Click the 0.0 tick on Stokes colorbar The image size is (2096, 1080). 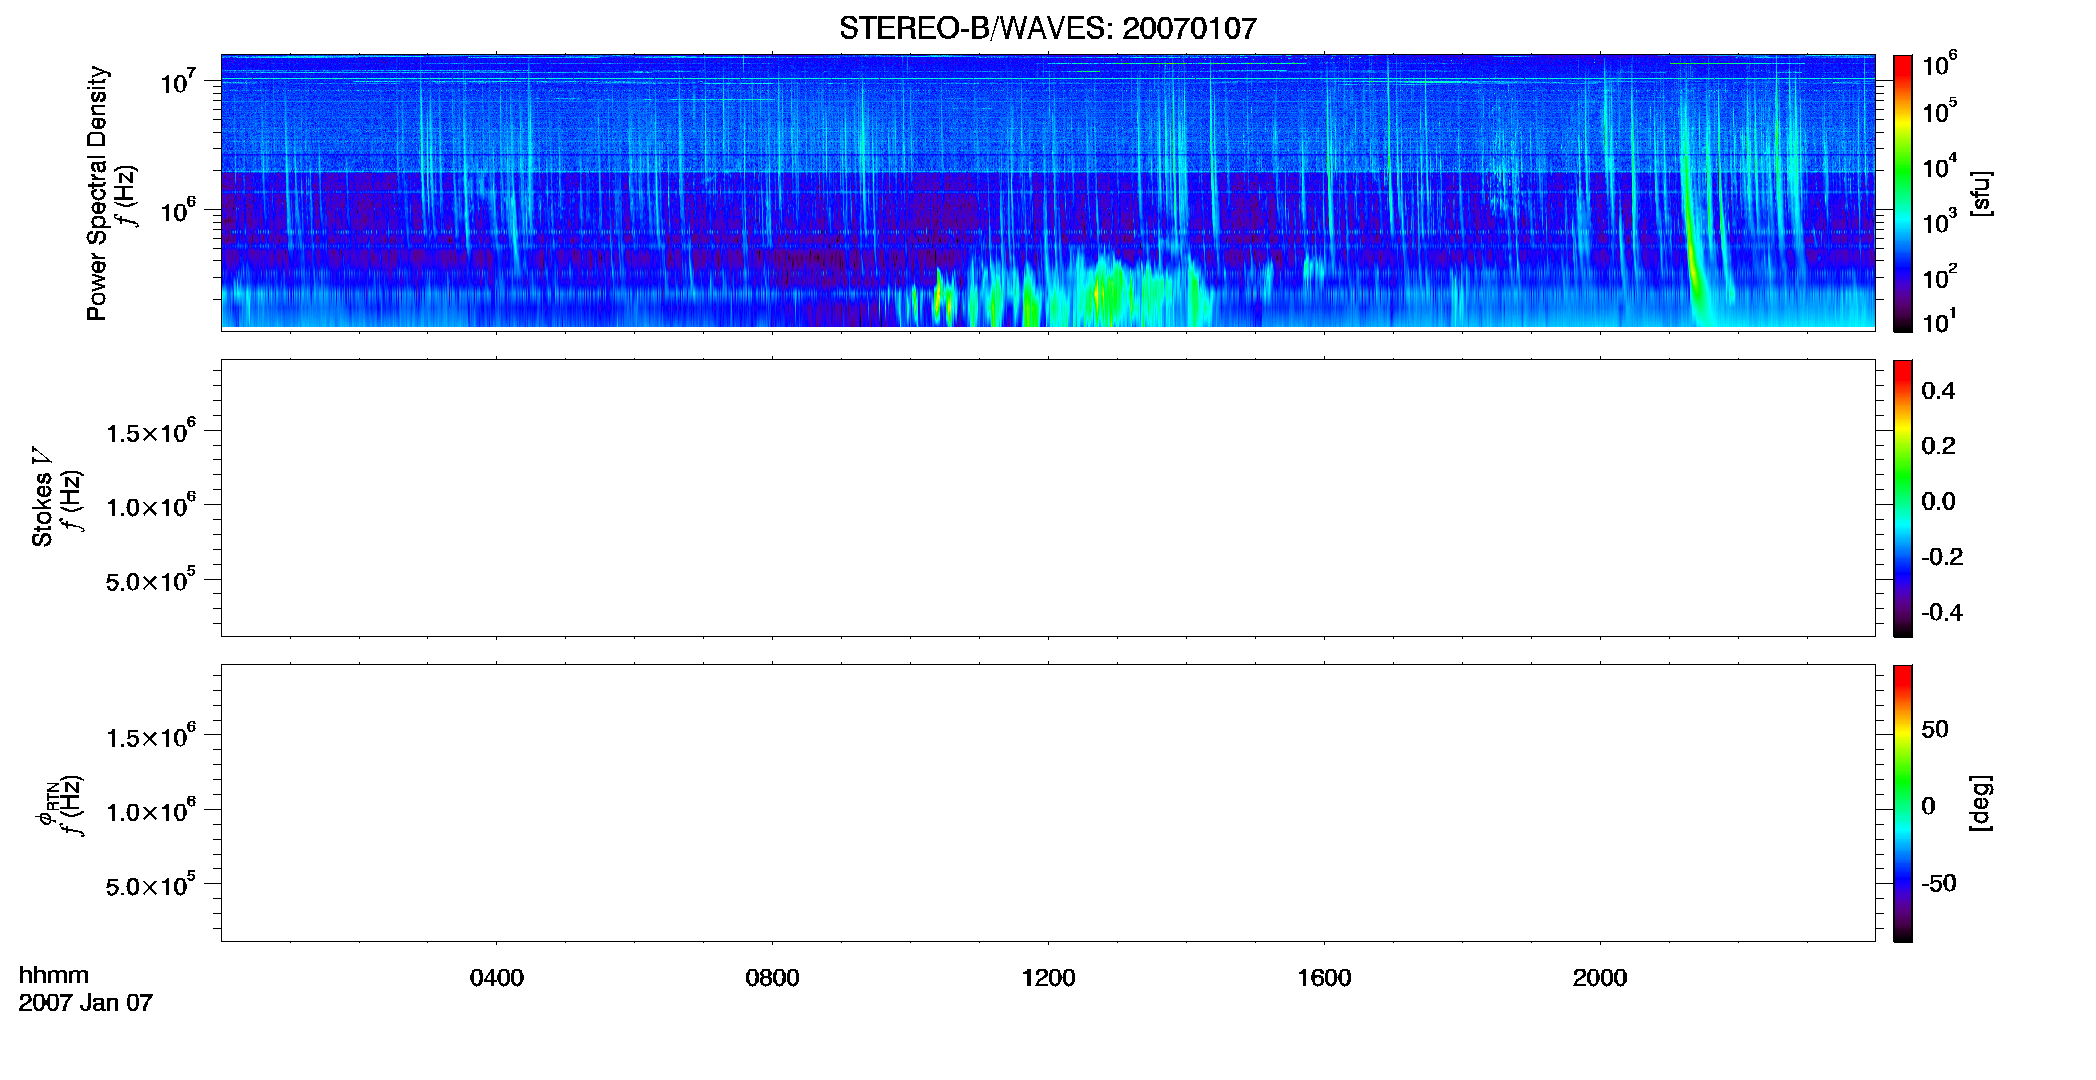(1939, 502)
